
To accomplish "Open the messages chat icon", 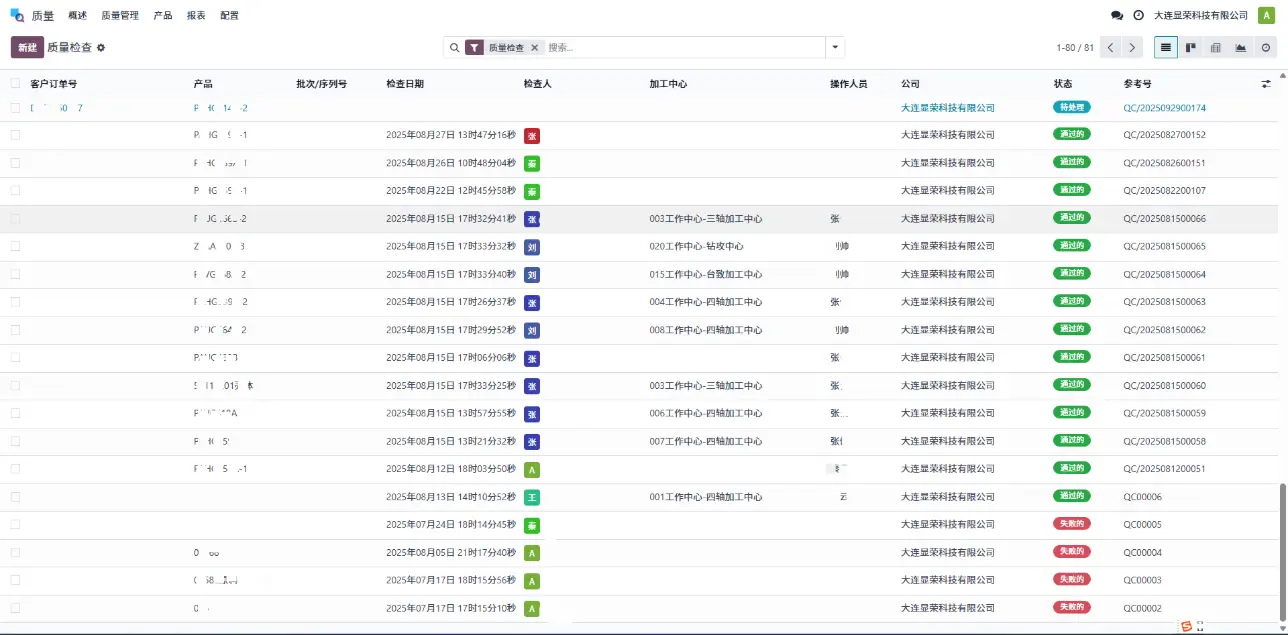I will tap(1117, 16).
